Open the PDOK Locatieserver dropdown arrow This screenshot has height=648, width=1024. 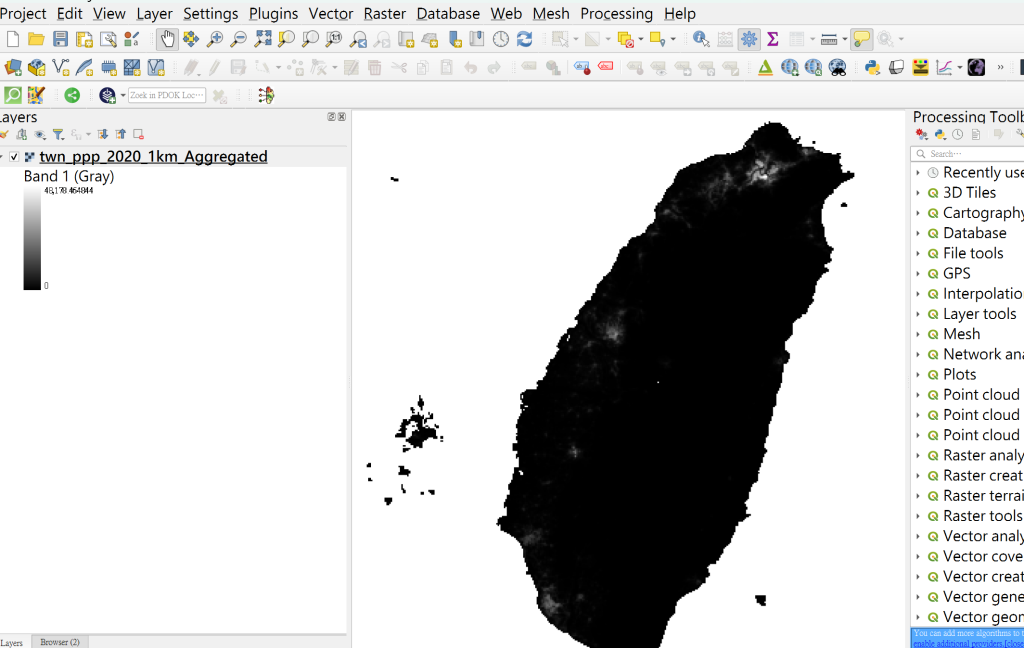[x=122, y=96]
